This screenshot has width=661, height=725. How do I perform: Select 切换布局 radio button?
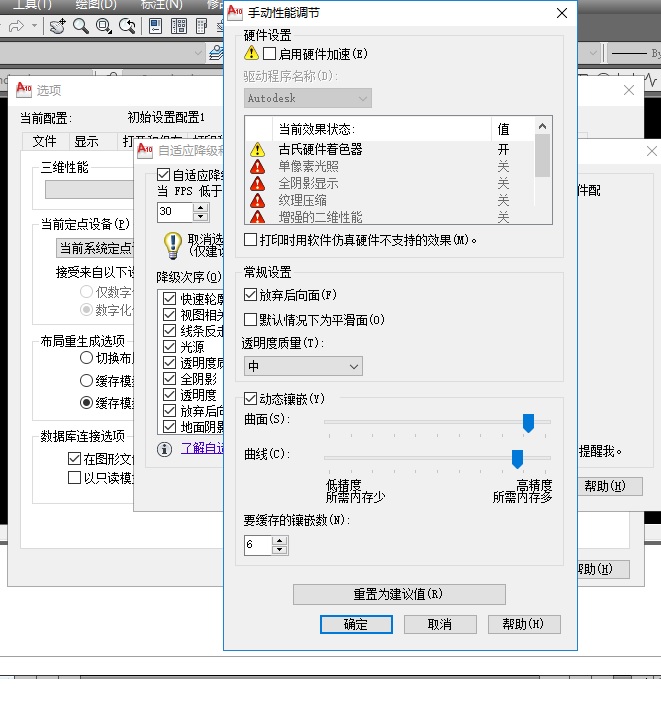(86, 358)
